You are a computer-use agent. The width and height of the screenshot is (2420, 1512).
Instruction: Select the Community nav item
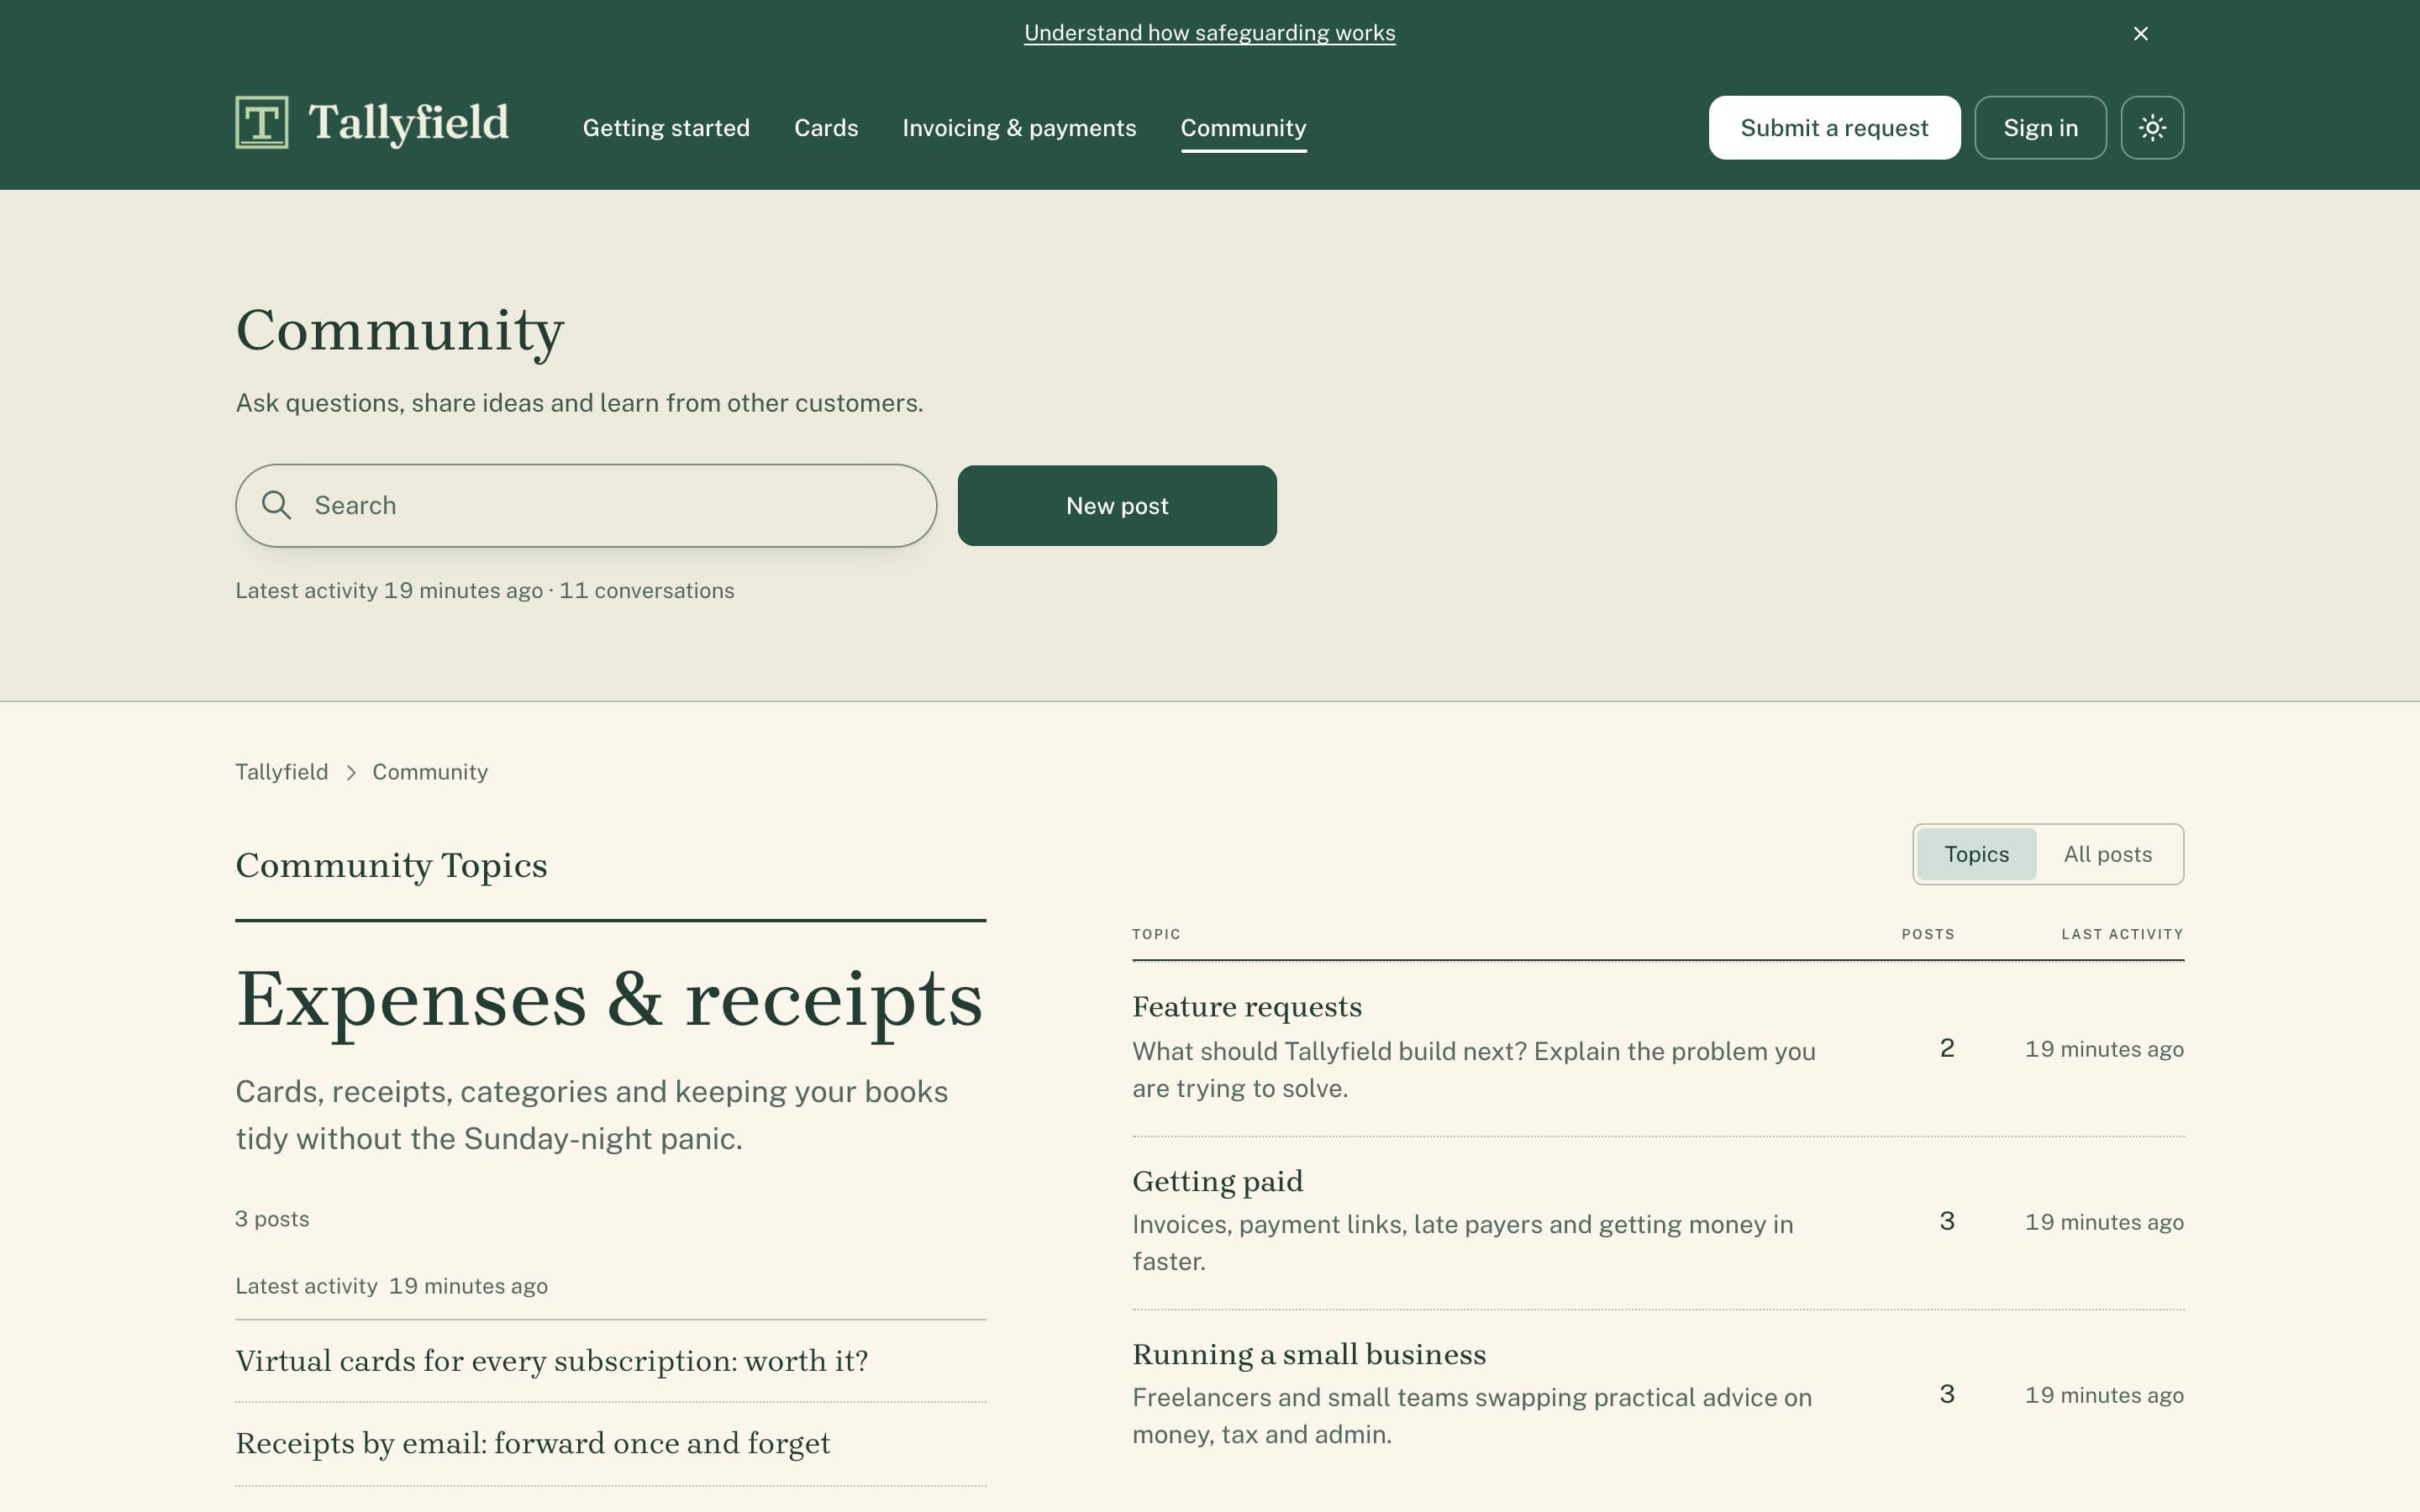(1243, 128)
